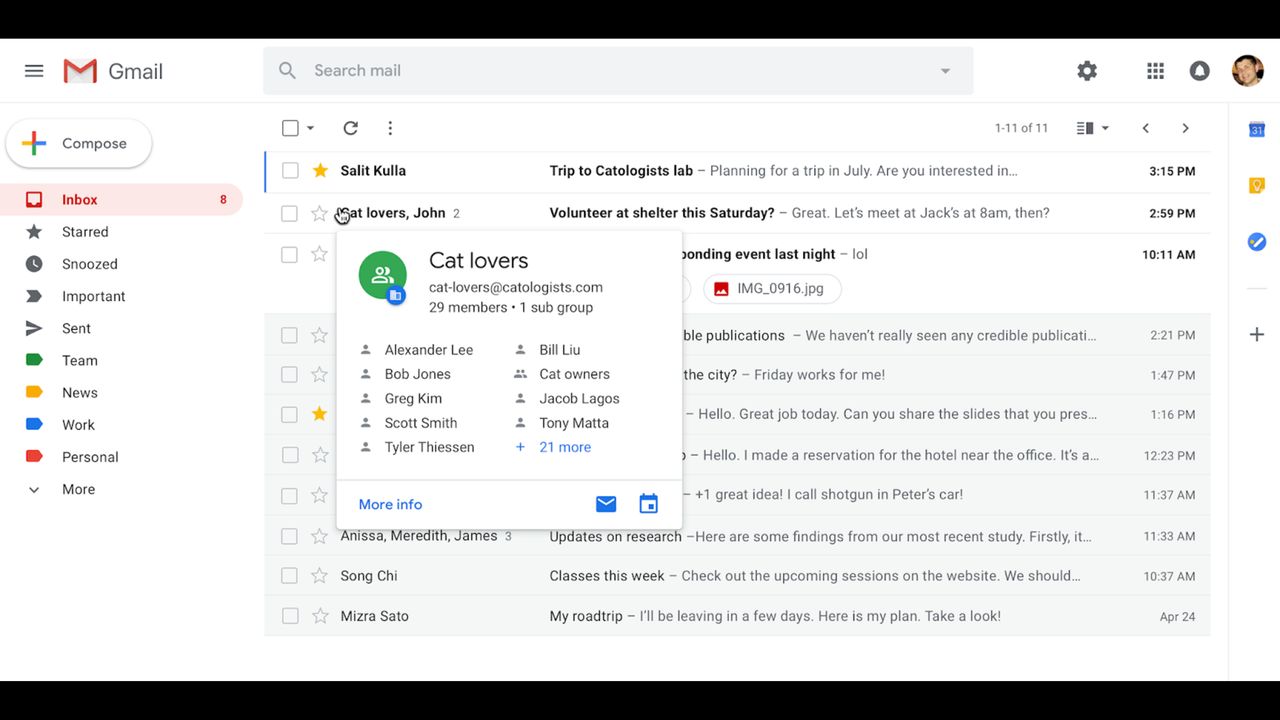Open Gmail settings gear

pyautogui.click(x=1087, y=70)
